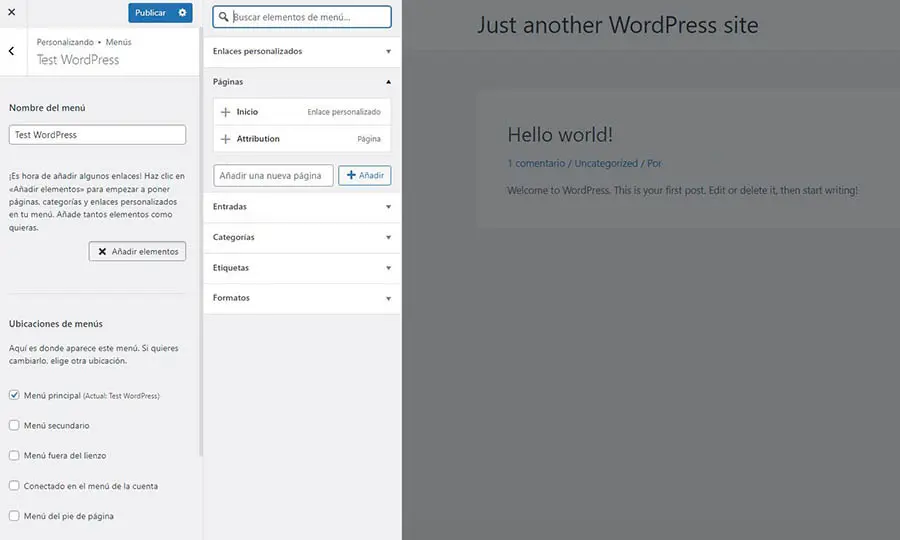
Task: Go back using the left chevron arrow
Action: (x=11, y=51)
